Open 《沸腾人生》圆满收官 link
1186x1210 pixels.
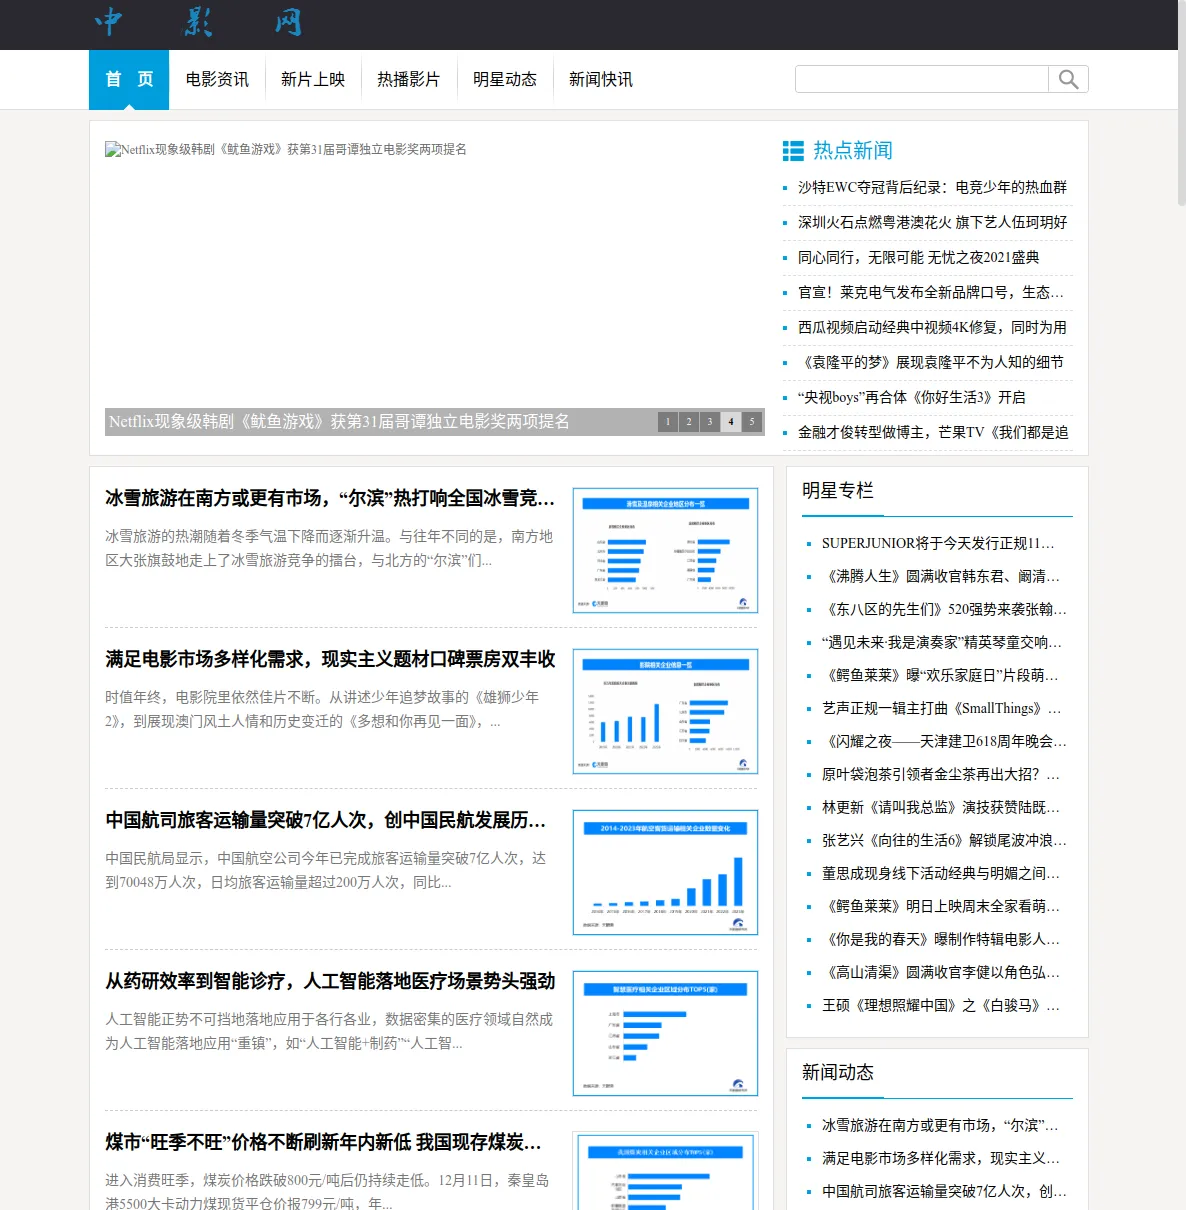[941, 576]
